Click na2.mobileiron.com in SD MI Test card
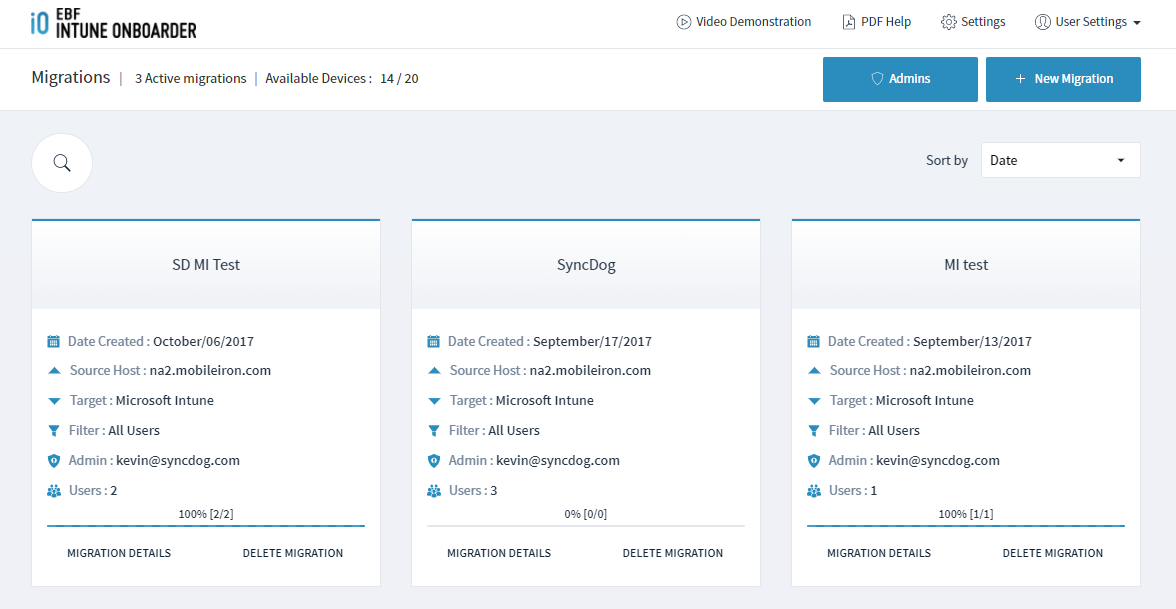1176x609 pixels. click(x=210, y=370)
